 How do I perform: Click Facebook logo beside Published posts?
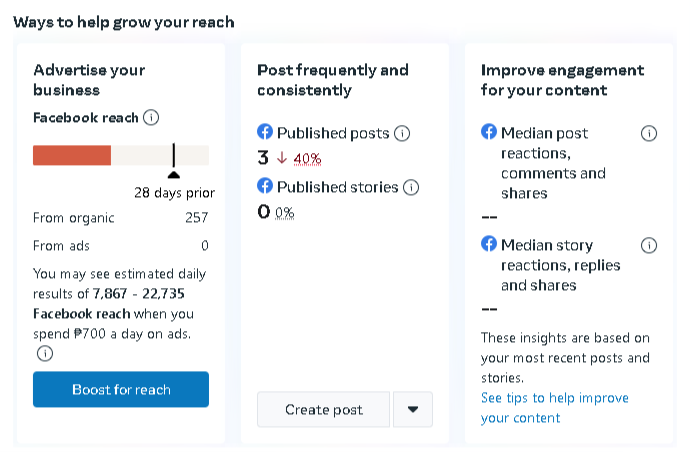265,132
